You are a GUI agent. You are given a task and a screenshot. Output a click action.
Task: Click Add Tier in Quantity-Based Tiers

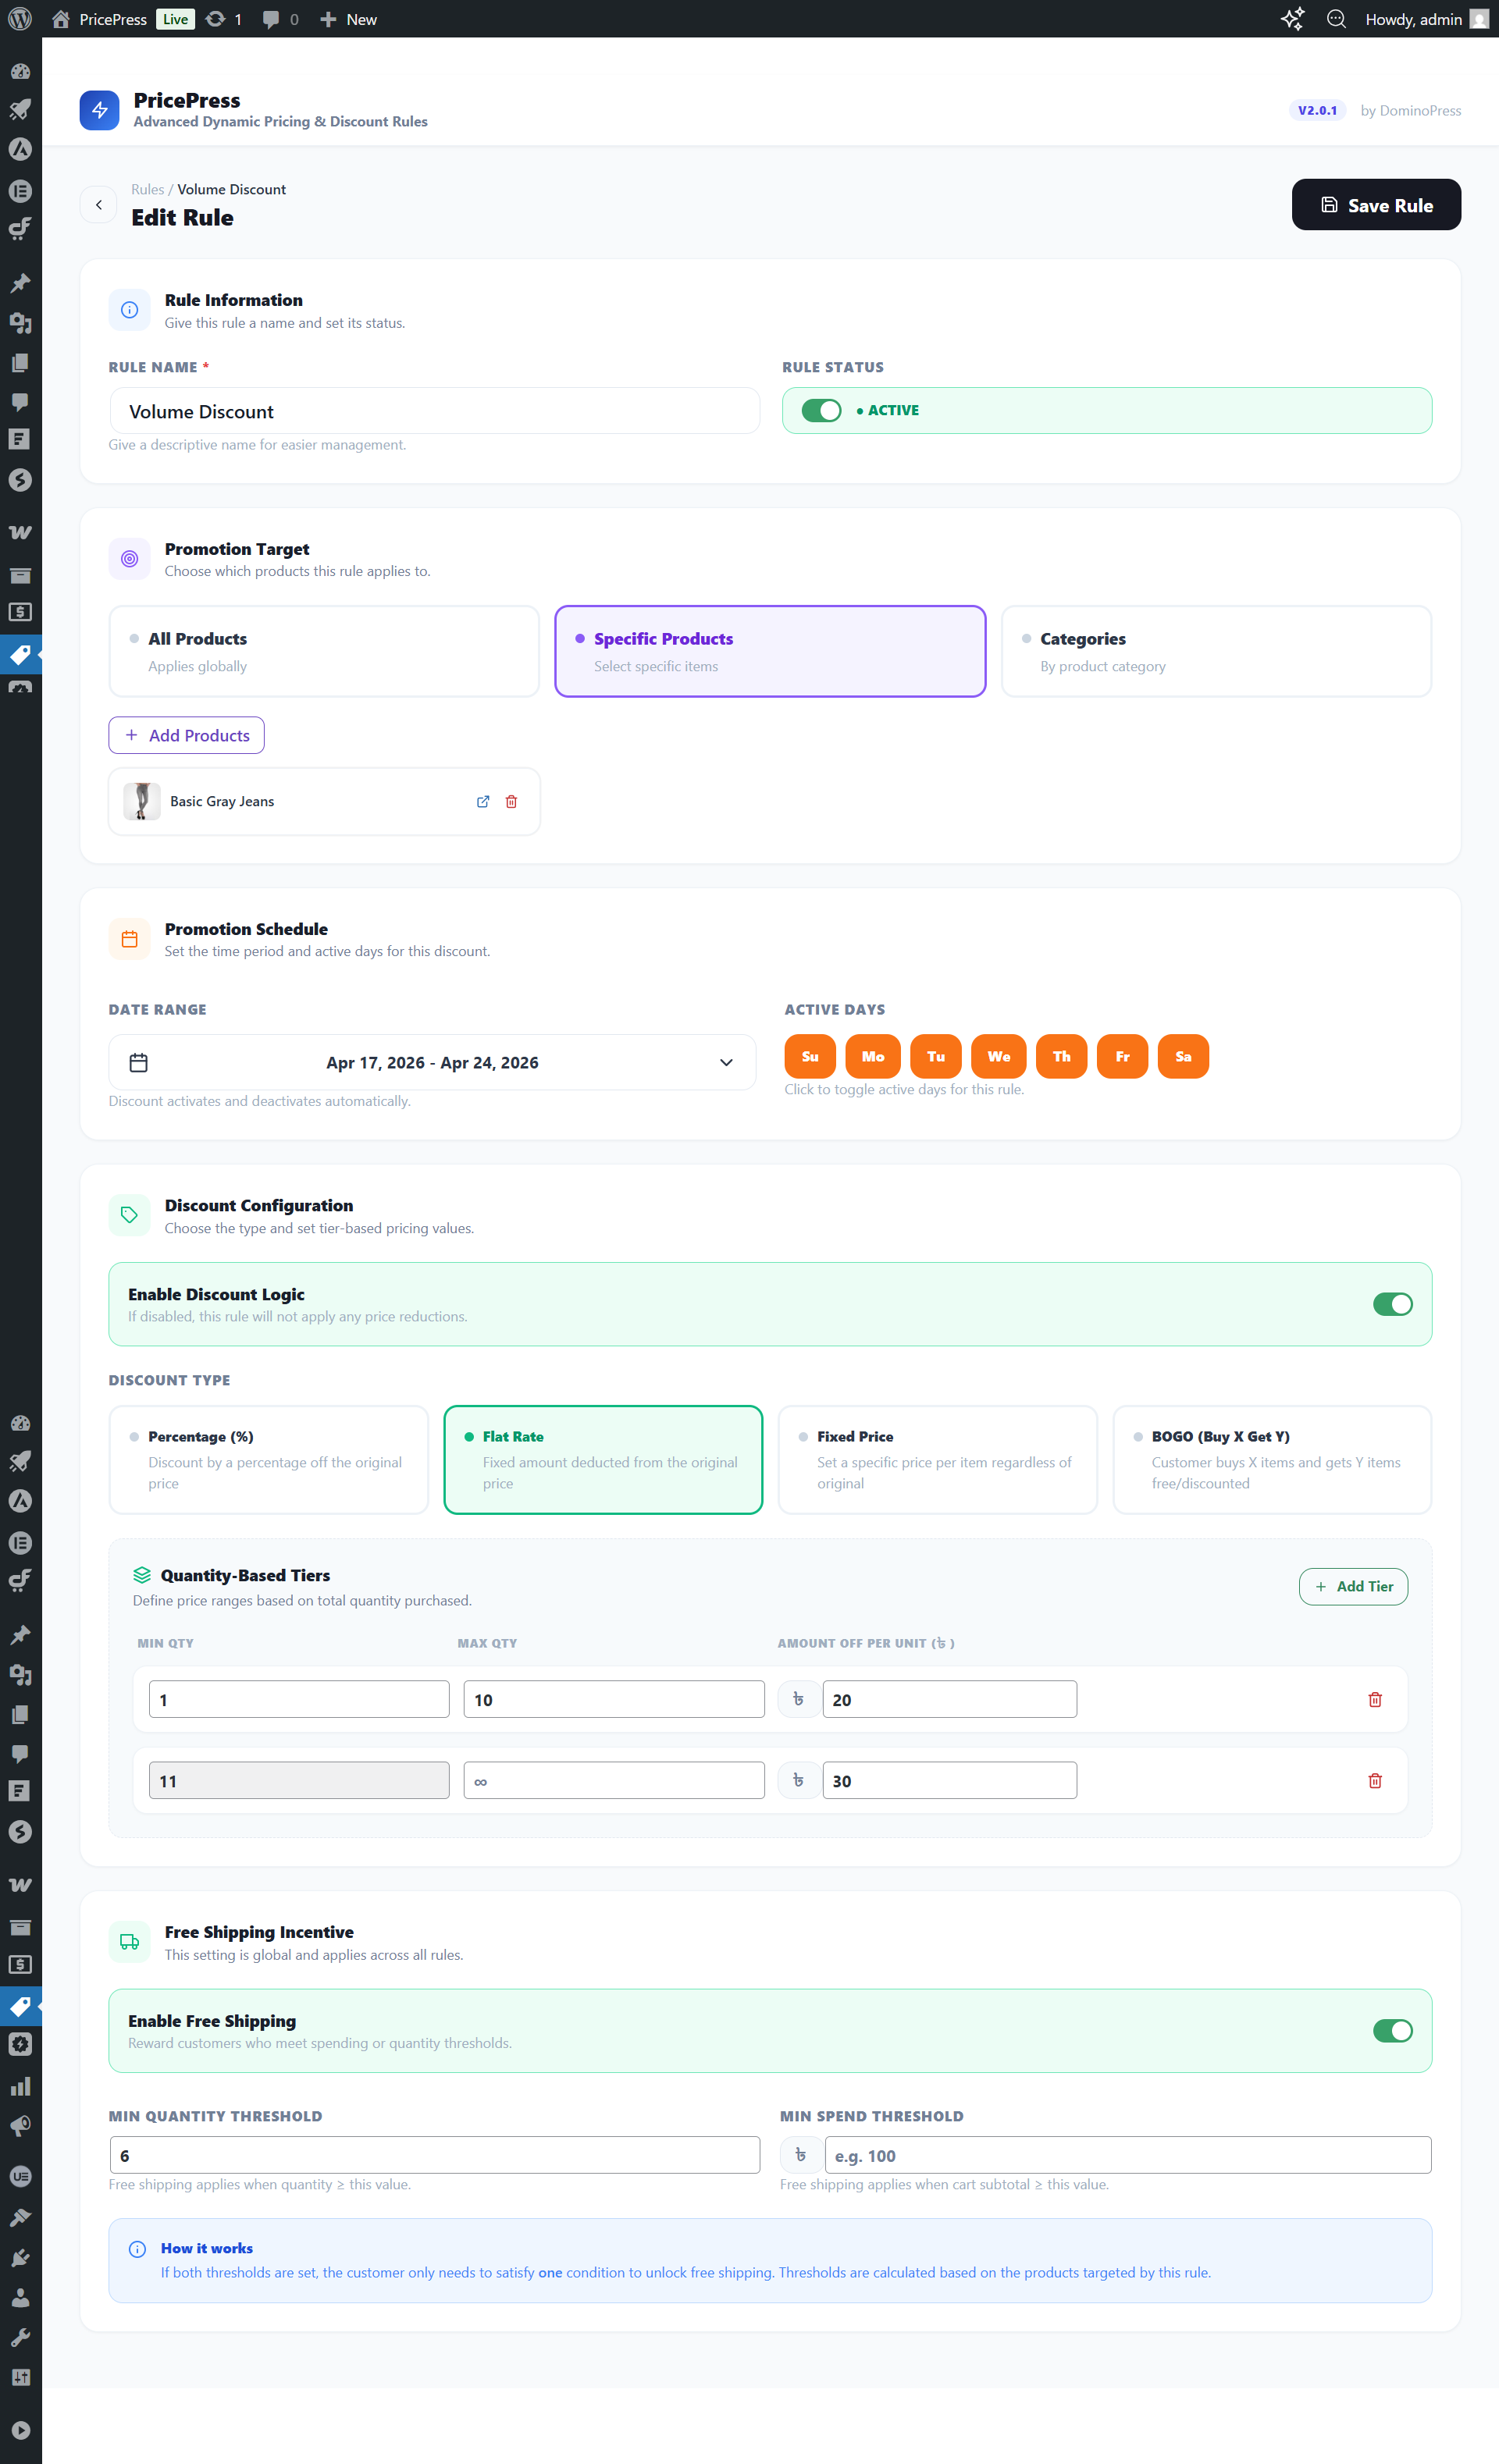tap(1353, 1586)
